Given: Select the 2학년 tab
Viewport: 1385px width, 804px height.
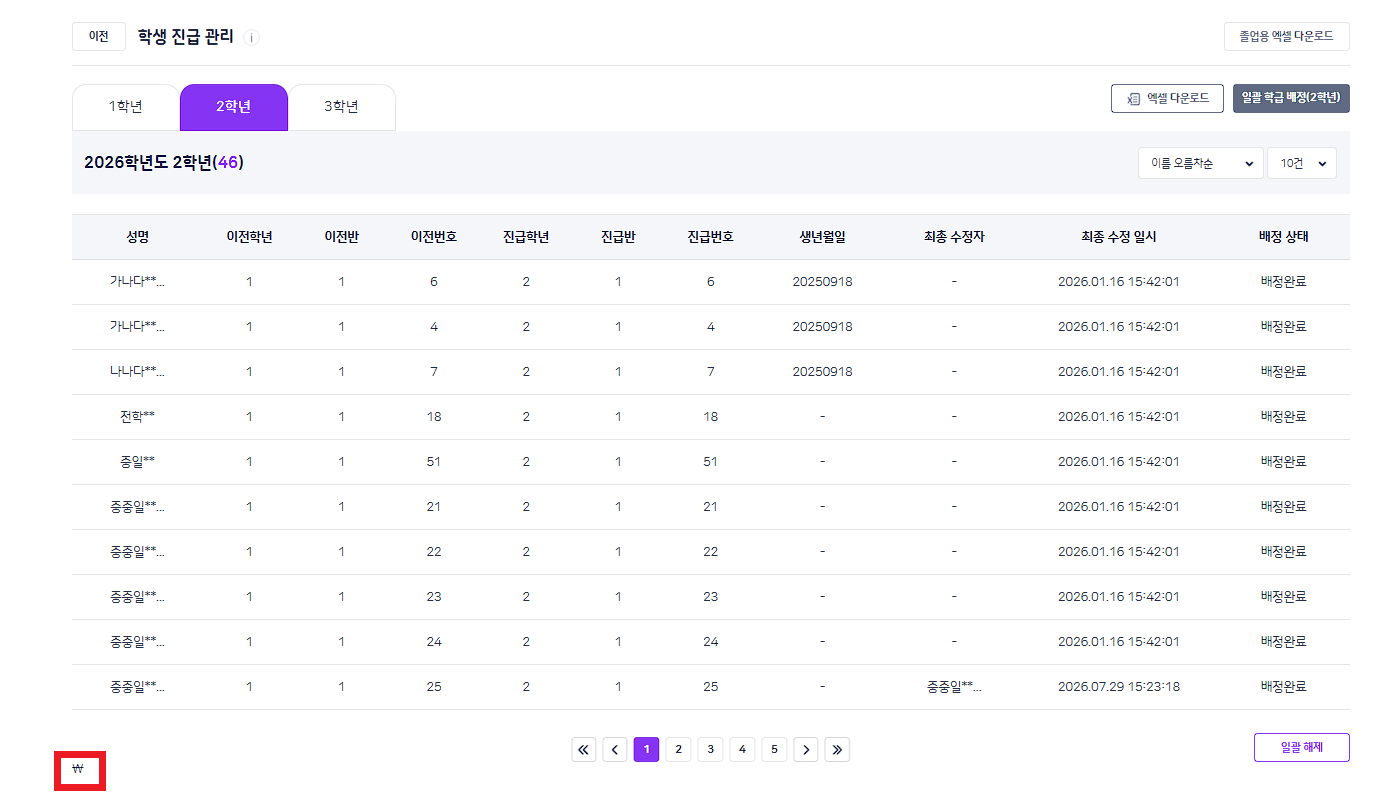Looking at the screenshot, I should click(x=234, y=107).
